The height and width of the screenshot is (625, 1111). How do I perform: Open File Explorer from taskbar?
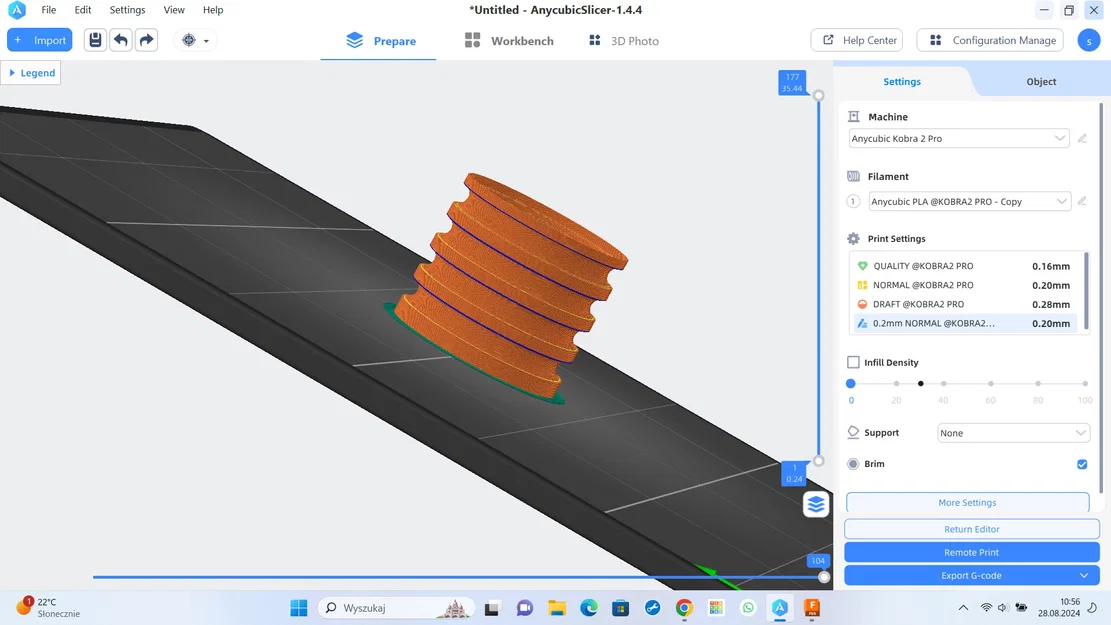coord(557,608)
